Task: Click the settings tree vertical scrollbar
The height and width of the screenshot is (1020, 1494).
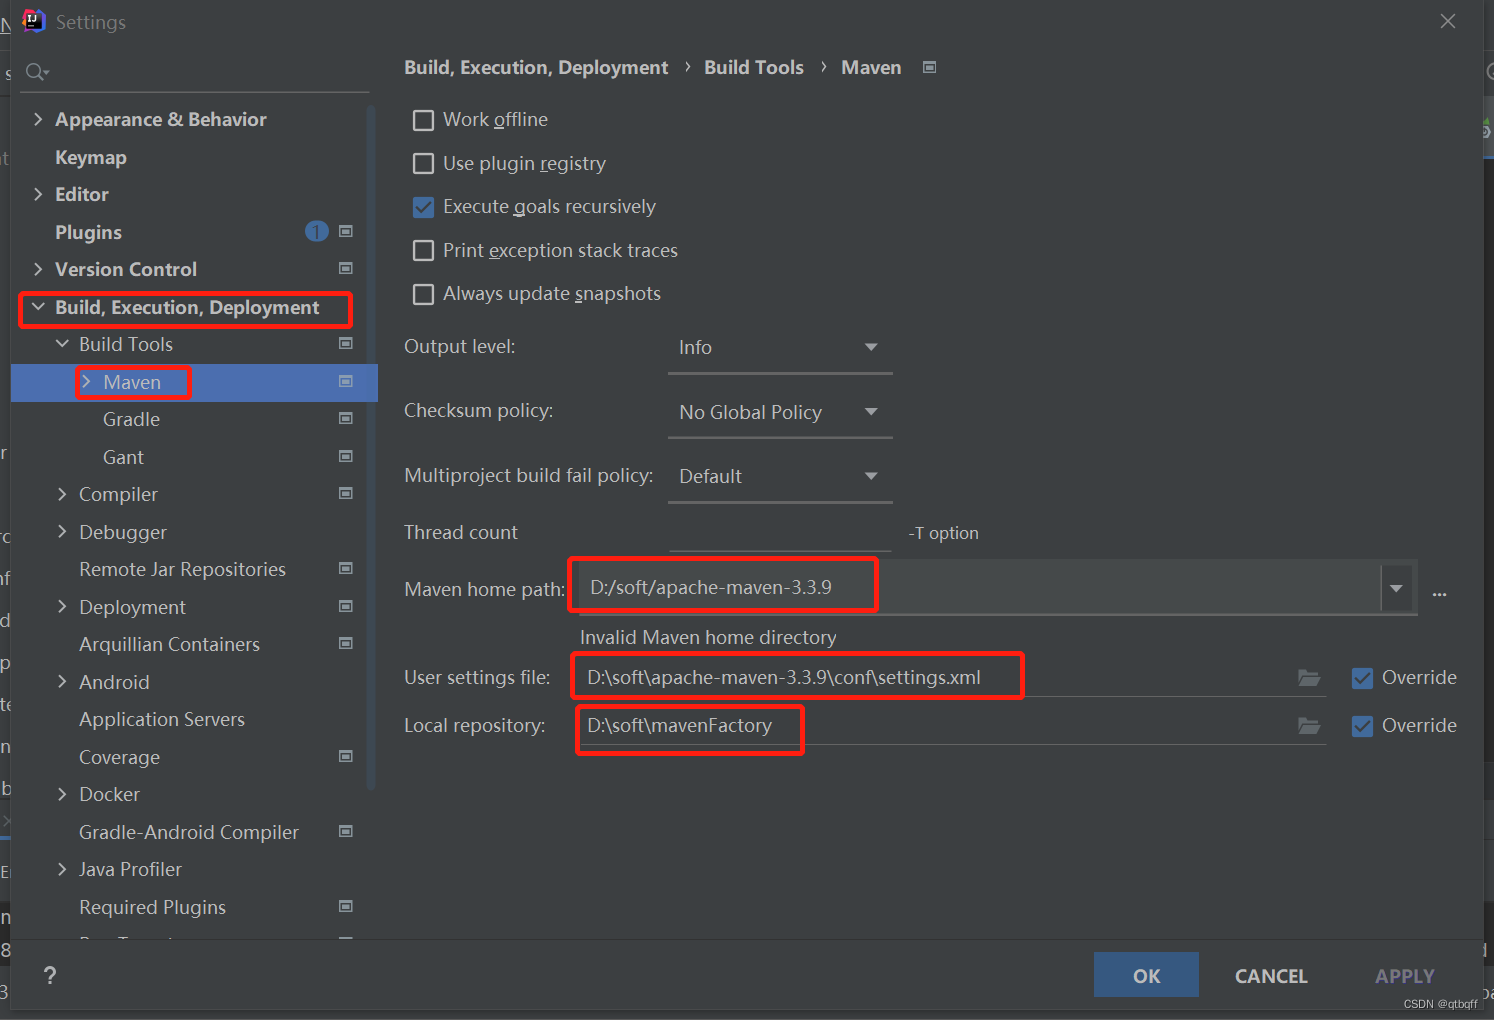Action: [372, 448]
